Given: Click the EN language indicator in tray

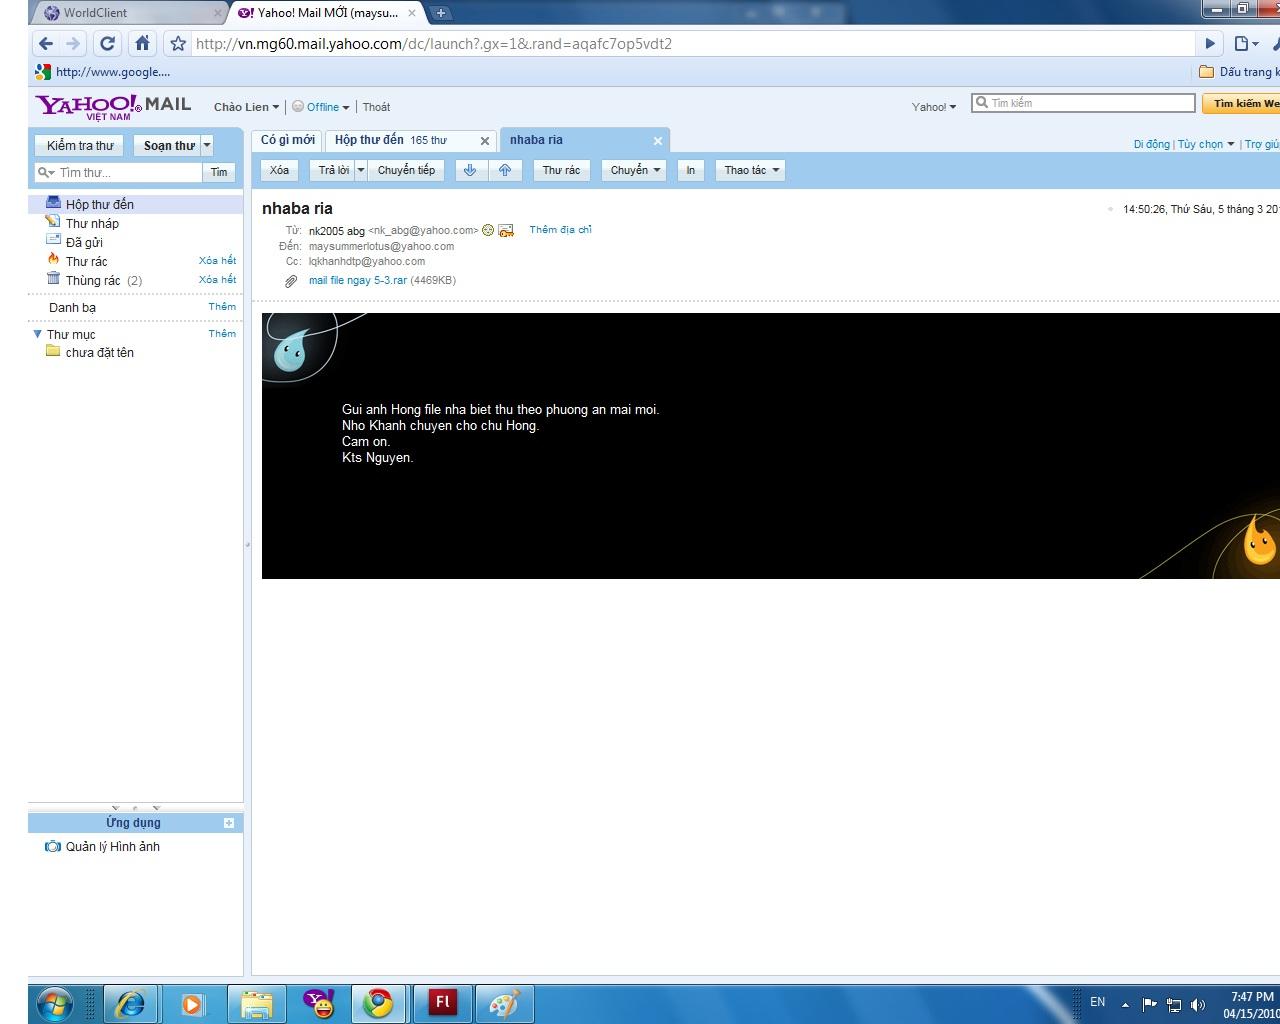Looking at the screenshot, I should click(x=1097, y=1002).
